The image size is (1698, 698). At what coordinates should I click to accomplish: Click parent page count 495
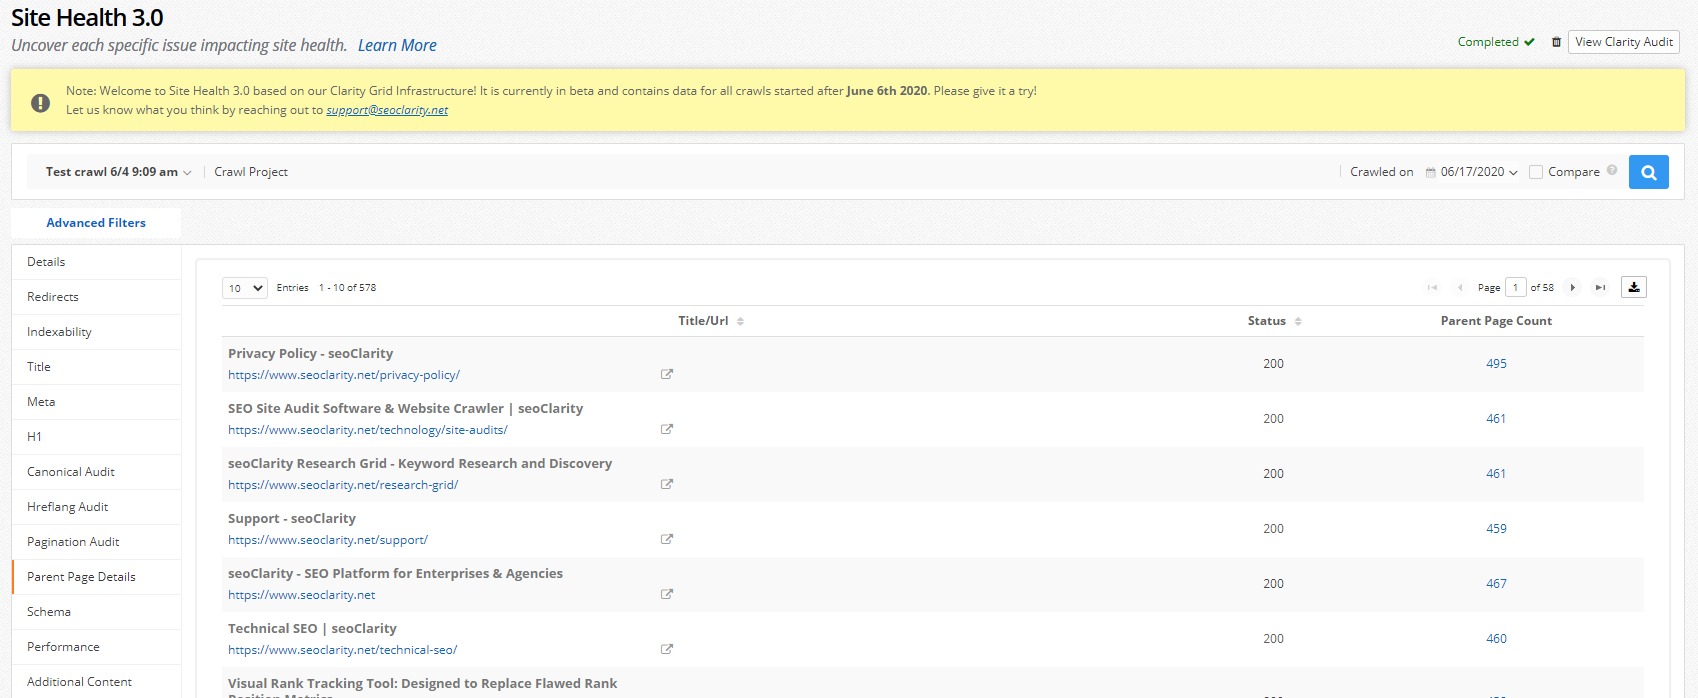point(1496,364)
